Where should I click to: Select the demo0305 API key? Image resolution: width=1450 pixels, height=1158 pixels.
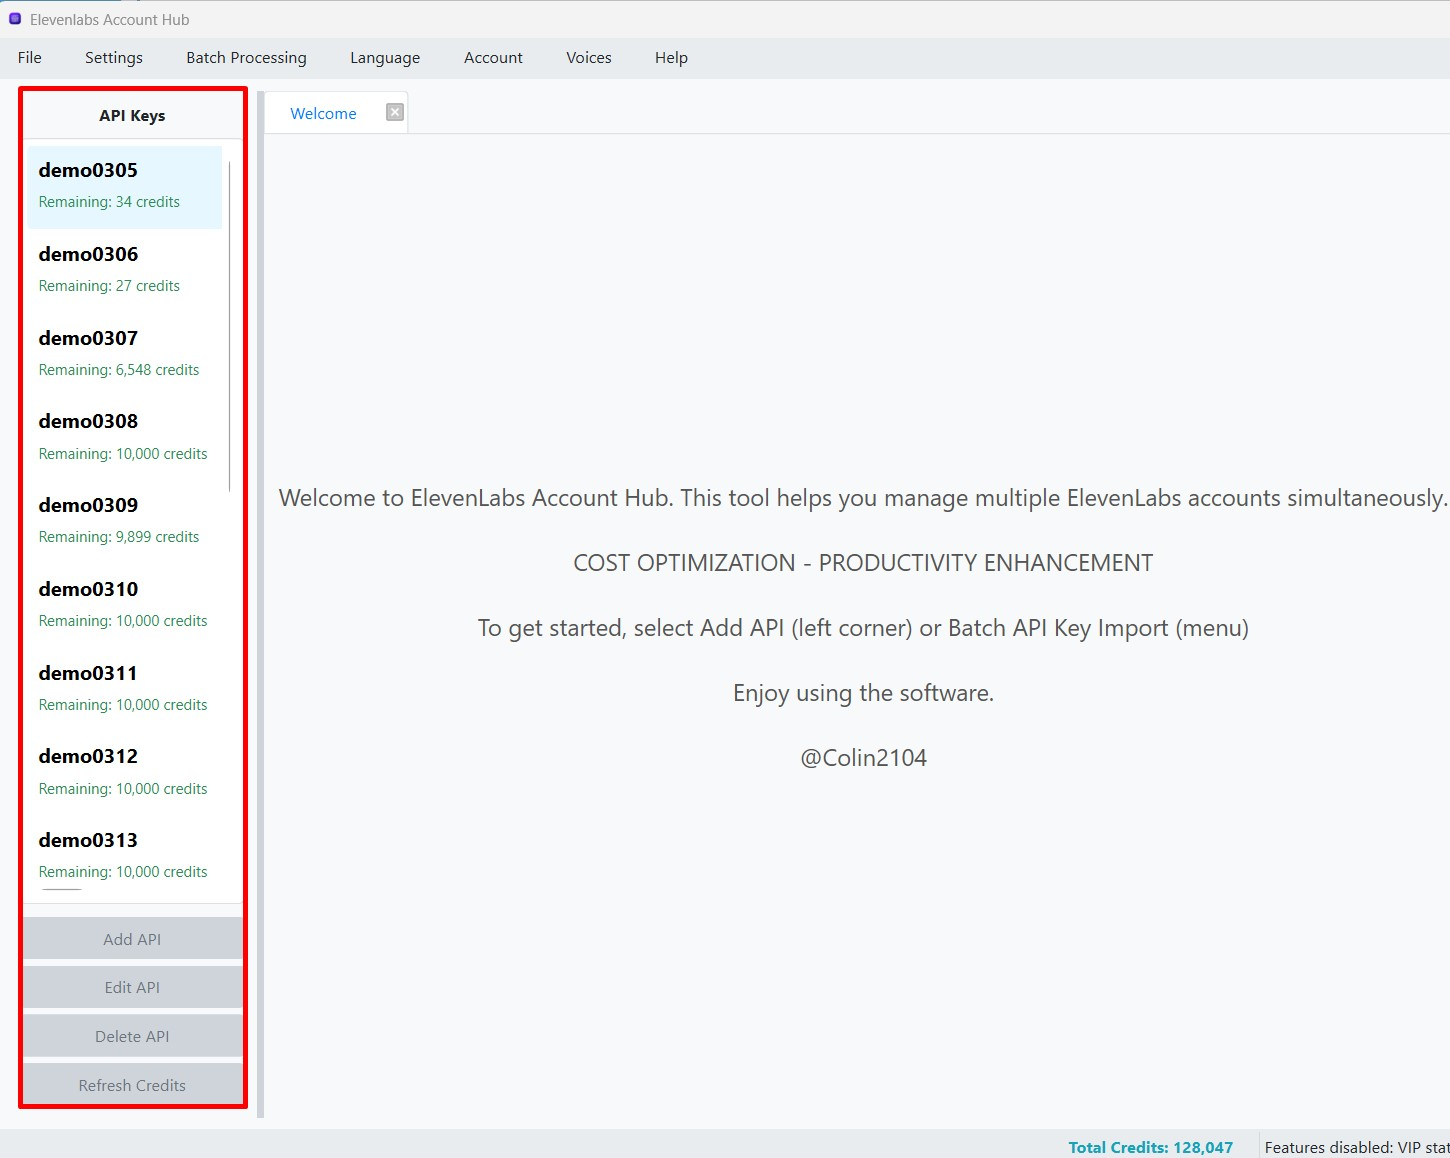124,187
